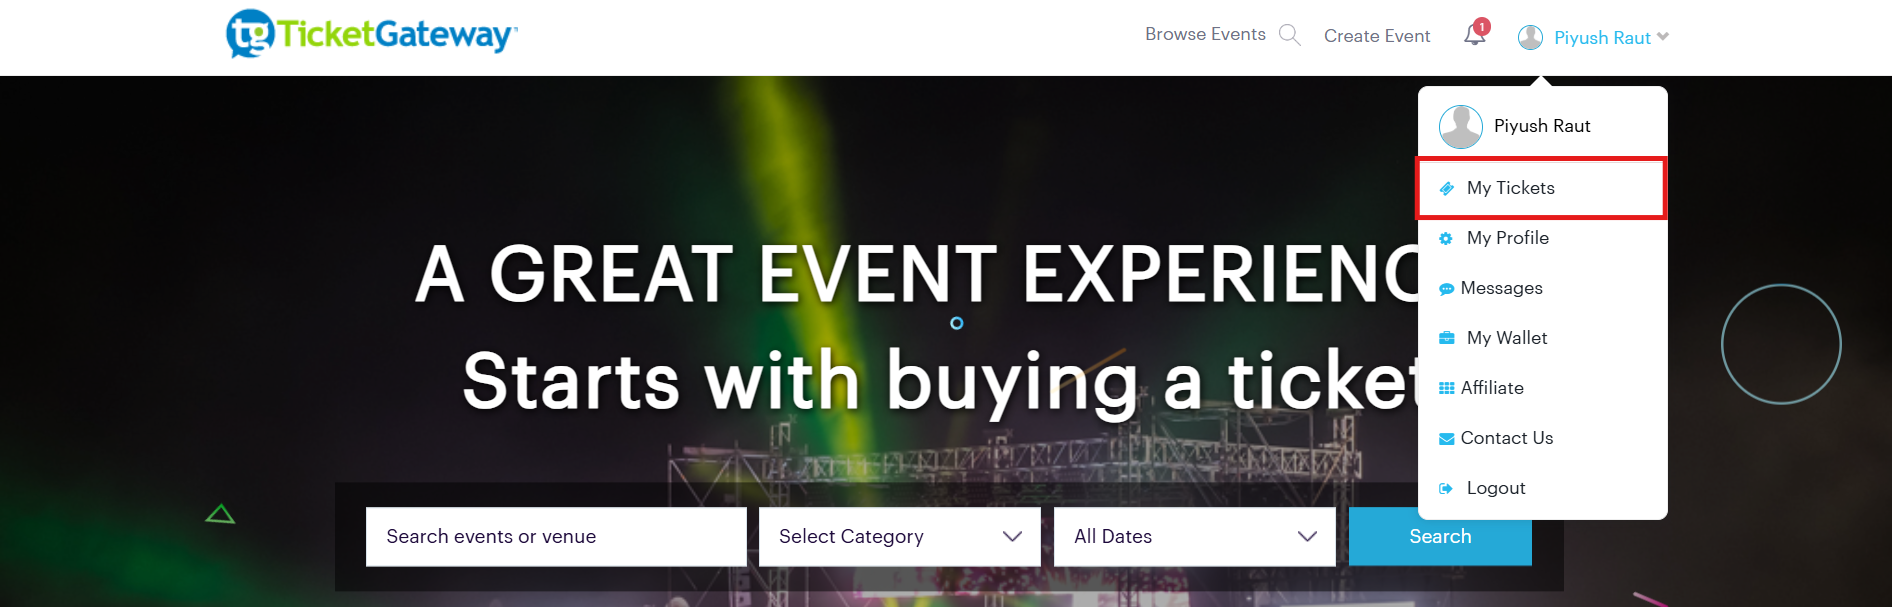Open the notifications bell icon

coord(1475,35)
